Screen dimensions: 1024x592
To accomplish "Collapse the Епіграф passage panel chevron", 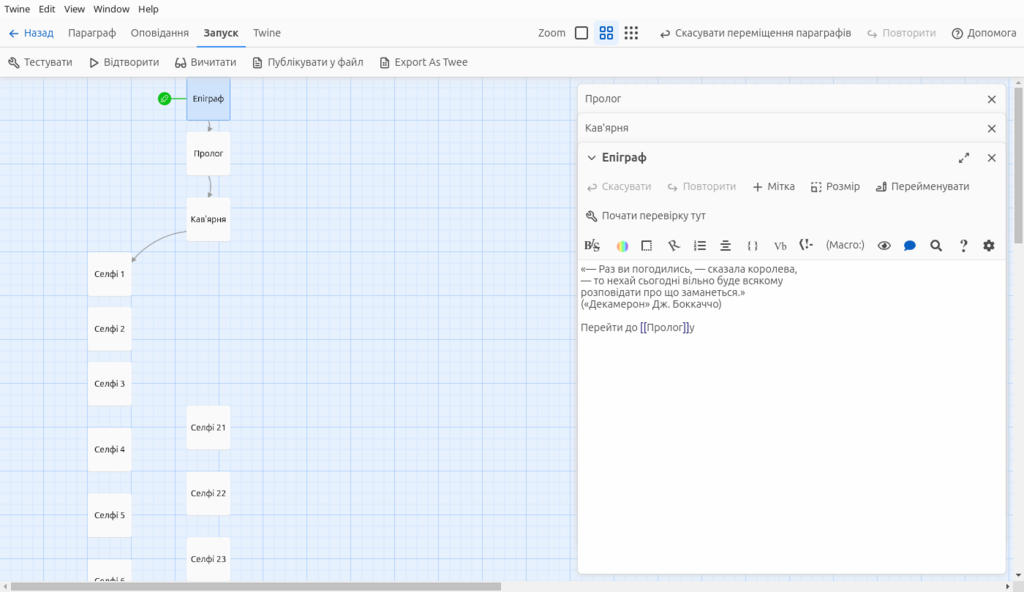I will click(x=591, y=157).
